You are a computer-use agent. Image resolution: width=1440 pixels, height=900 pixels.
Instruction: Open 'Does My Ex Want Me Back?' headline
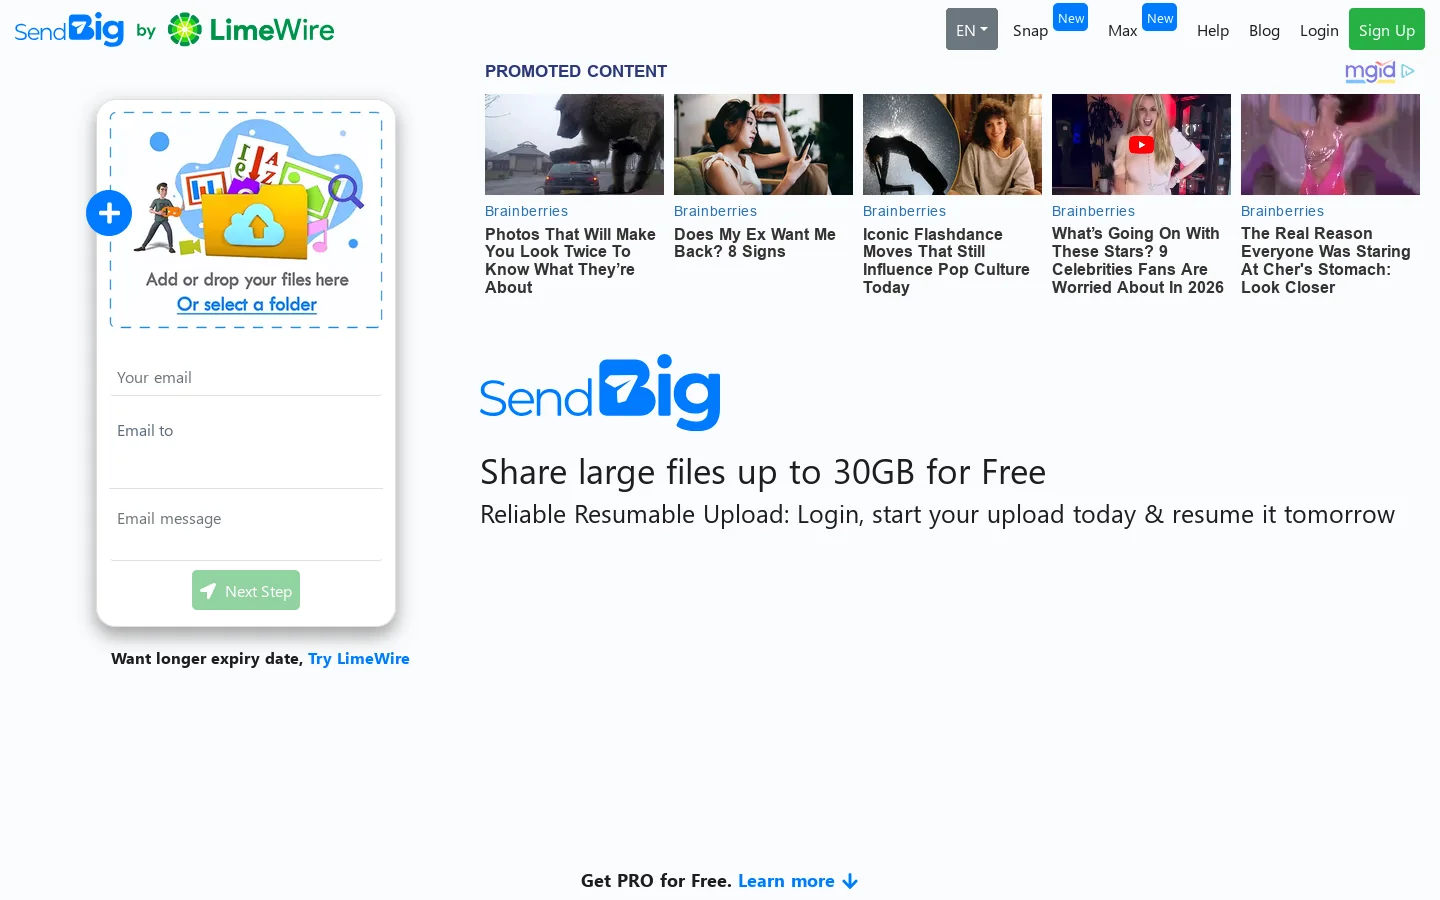[x=755, y=243]
